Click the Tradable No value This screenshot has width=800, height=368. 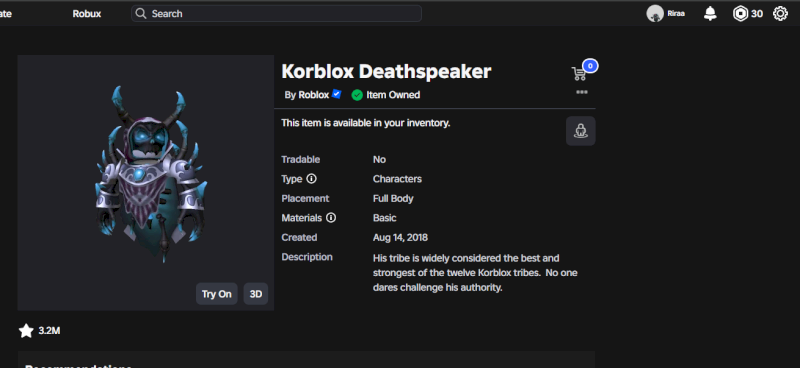[379, 160]
